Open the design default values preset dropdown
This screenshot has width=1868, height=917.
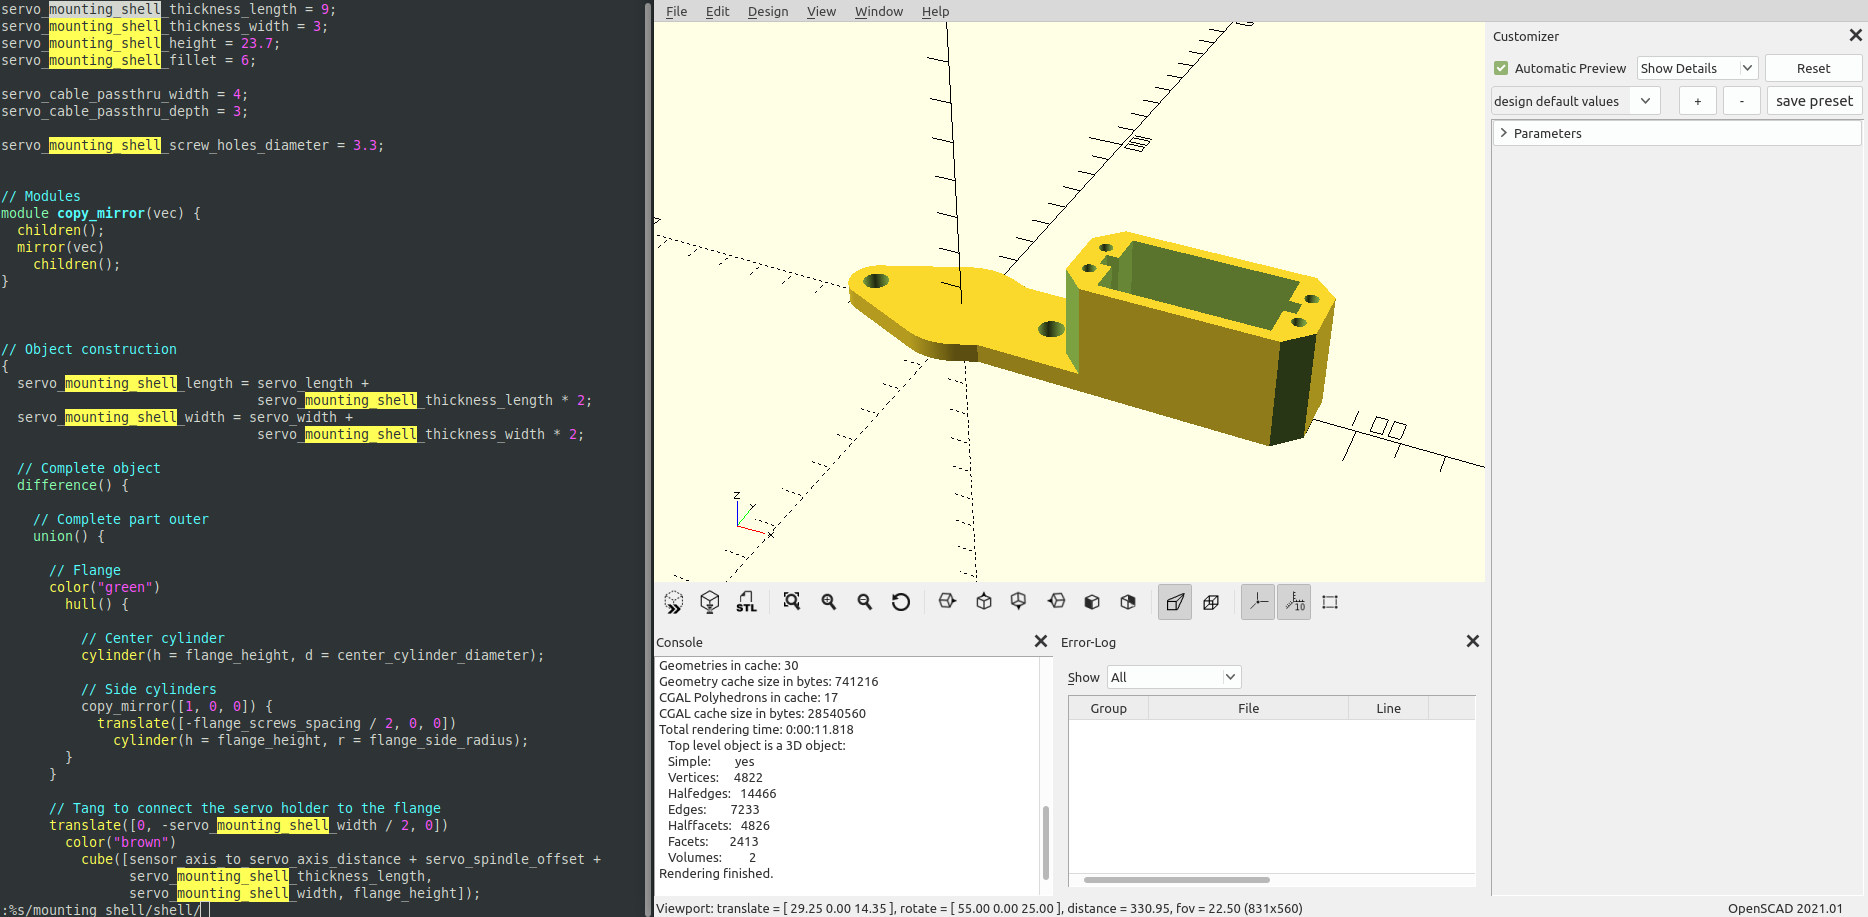(x=1575, y=101)
